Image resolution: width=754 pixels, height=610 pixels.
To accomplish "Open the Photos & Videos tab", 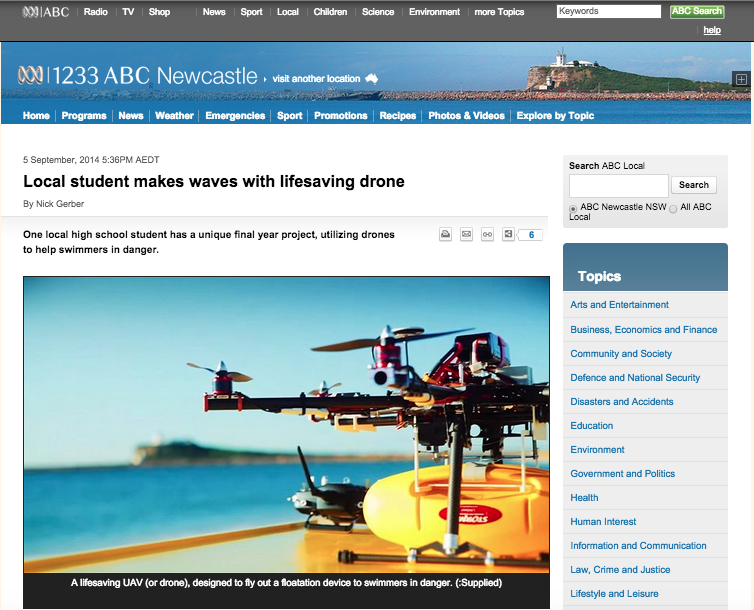I will tap(466, 116).
